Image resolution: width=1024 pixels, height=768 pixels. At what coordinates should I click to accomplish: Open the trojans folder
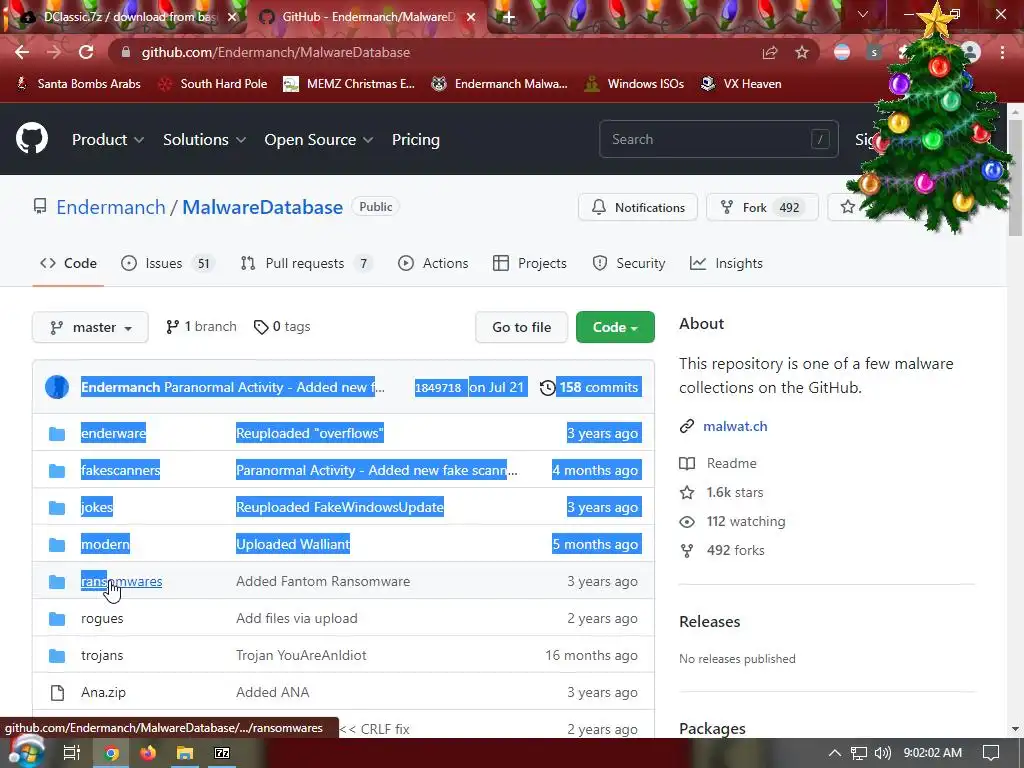pyautogui.click(x=102, y=655)
